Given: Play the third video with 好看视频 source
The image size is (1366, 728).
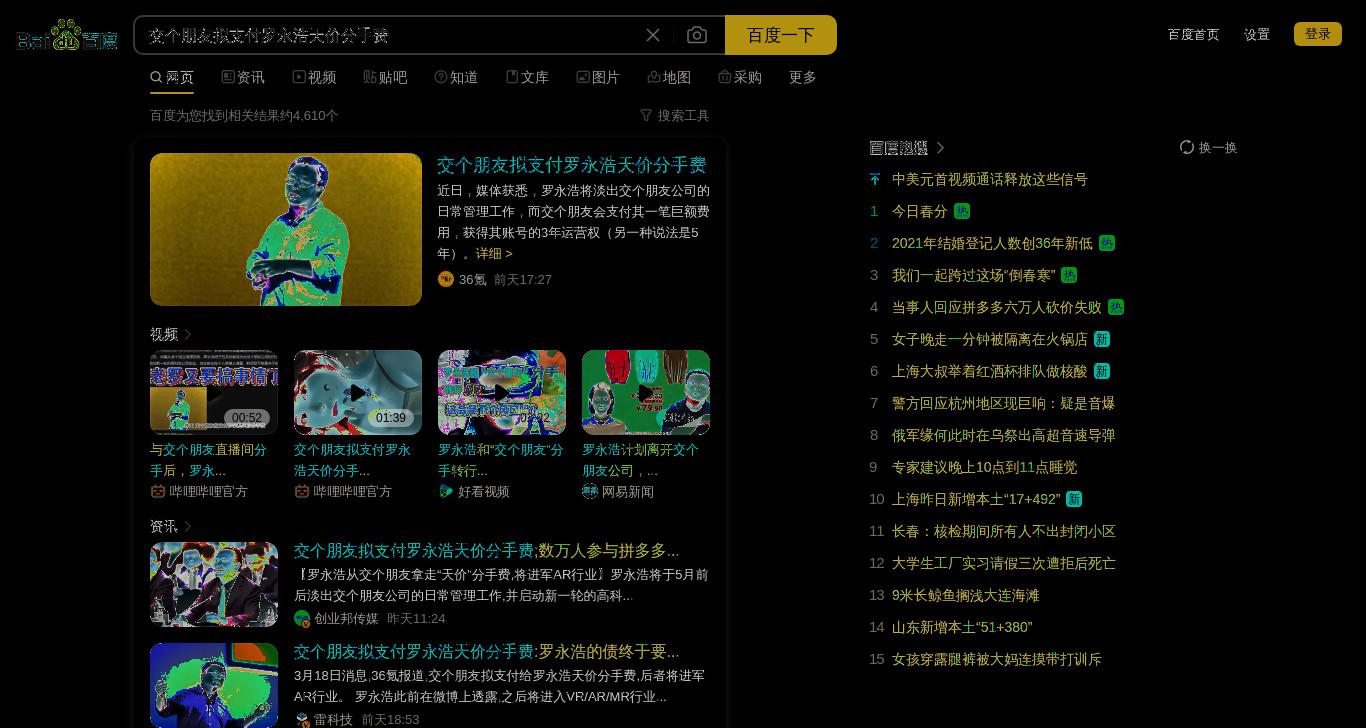Looking at the screenshot, I should click(x=502, y=392).
